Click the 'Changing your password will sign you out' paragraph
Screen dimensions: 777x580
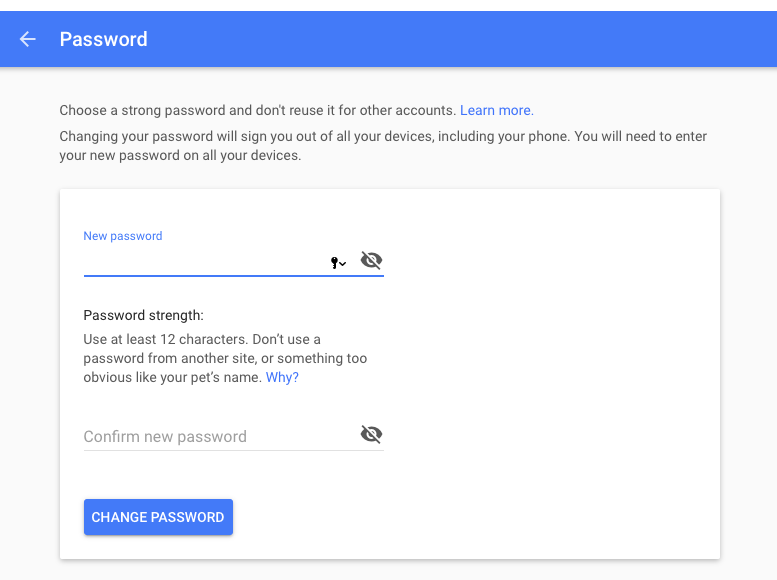383,146
